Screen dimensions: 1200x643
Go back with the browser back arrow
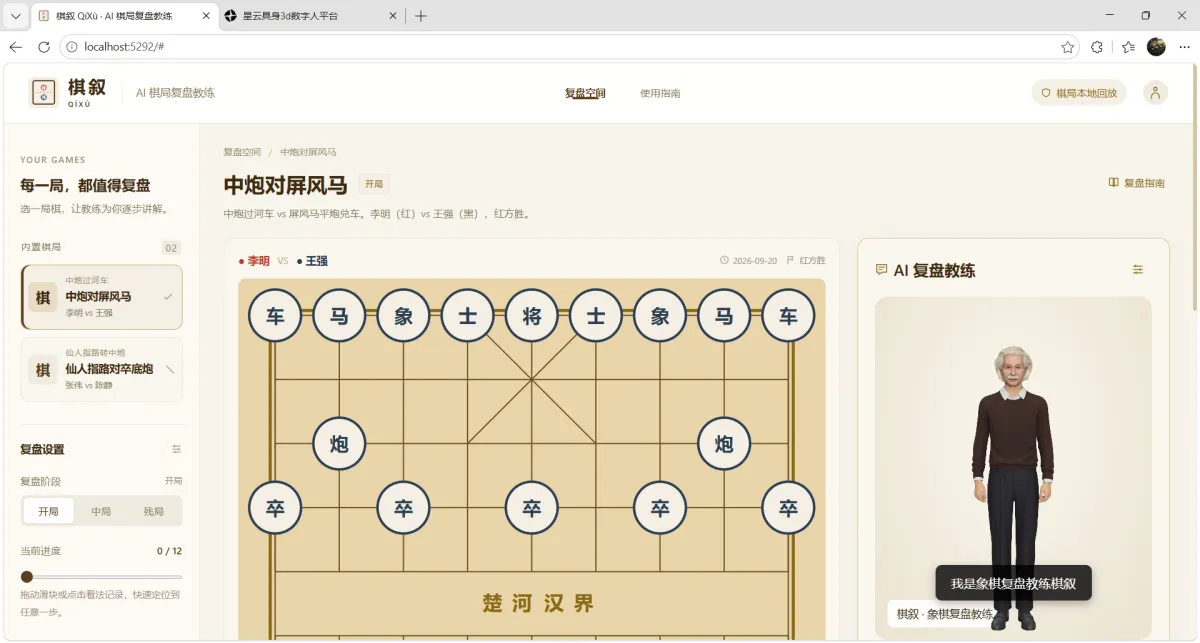tap(16, 47)
